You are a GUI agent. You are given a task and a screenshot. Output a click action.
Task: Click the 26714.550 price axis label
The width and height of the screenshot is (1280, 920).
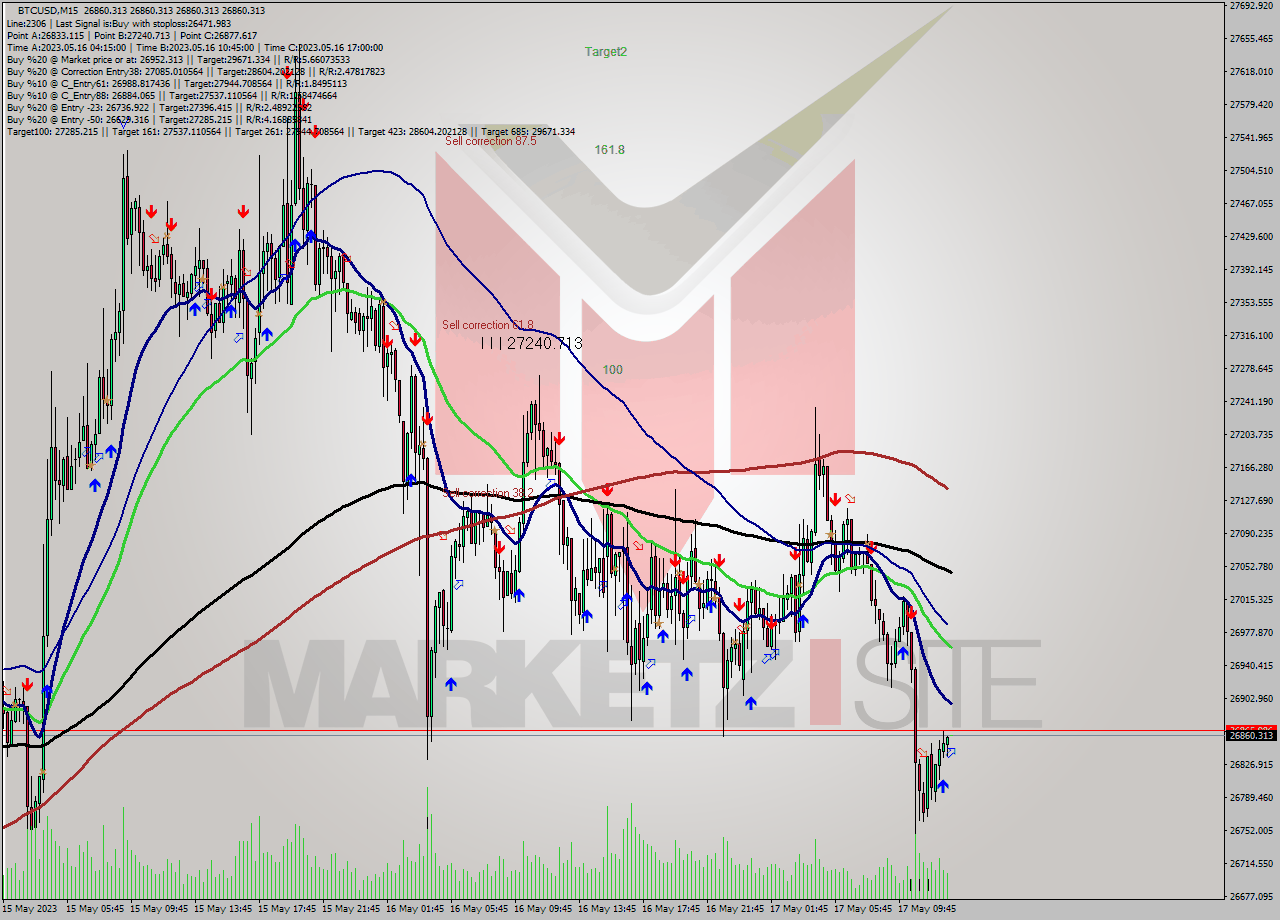tap(1251, 863)
